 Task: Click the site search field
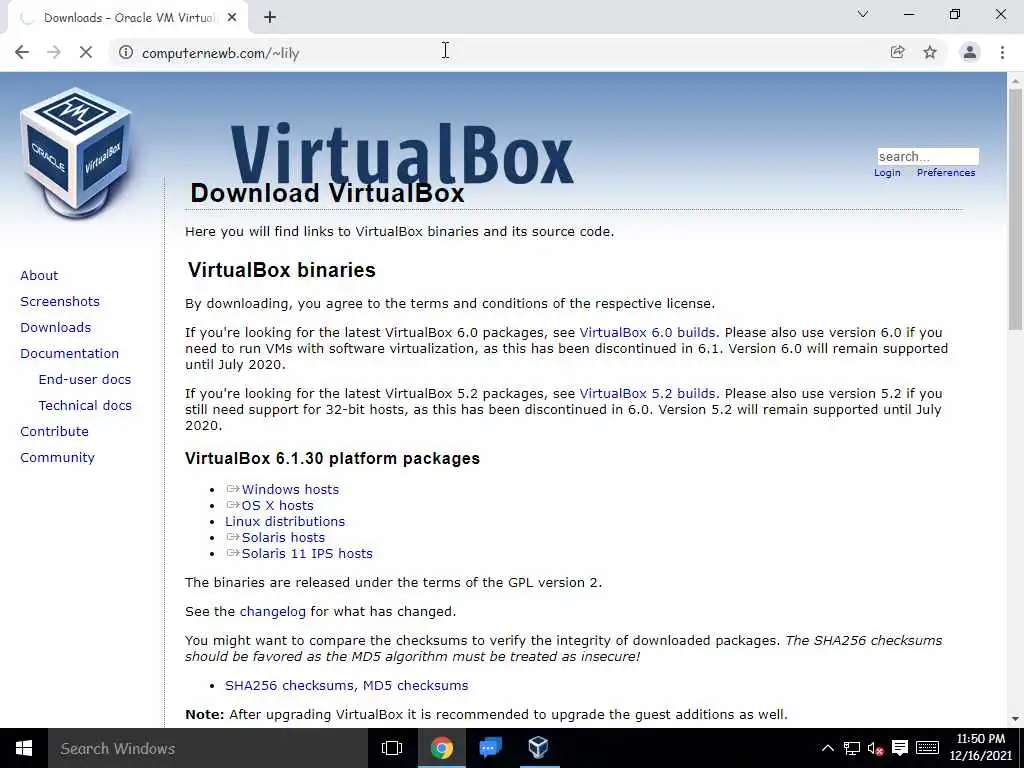928,156
